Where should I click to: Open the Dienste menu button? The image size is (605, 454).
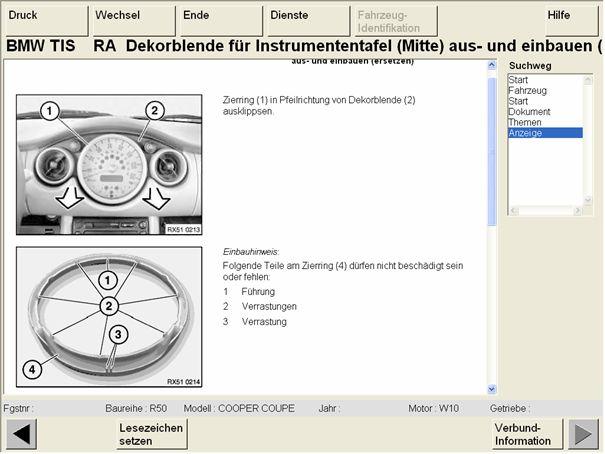pos(306,20)
